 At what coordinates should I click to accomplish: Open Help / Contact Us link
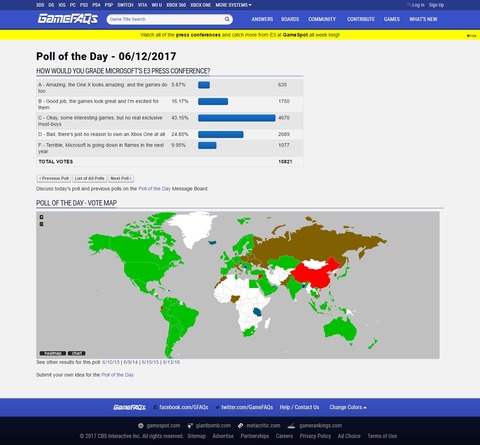point(299,407)
